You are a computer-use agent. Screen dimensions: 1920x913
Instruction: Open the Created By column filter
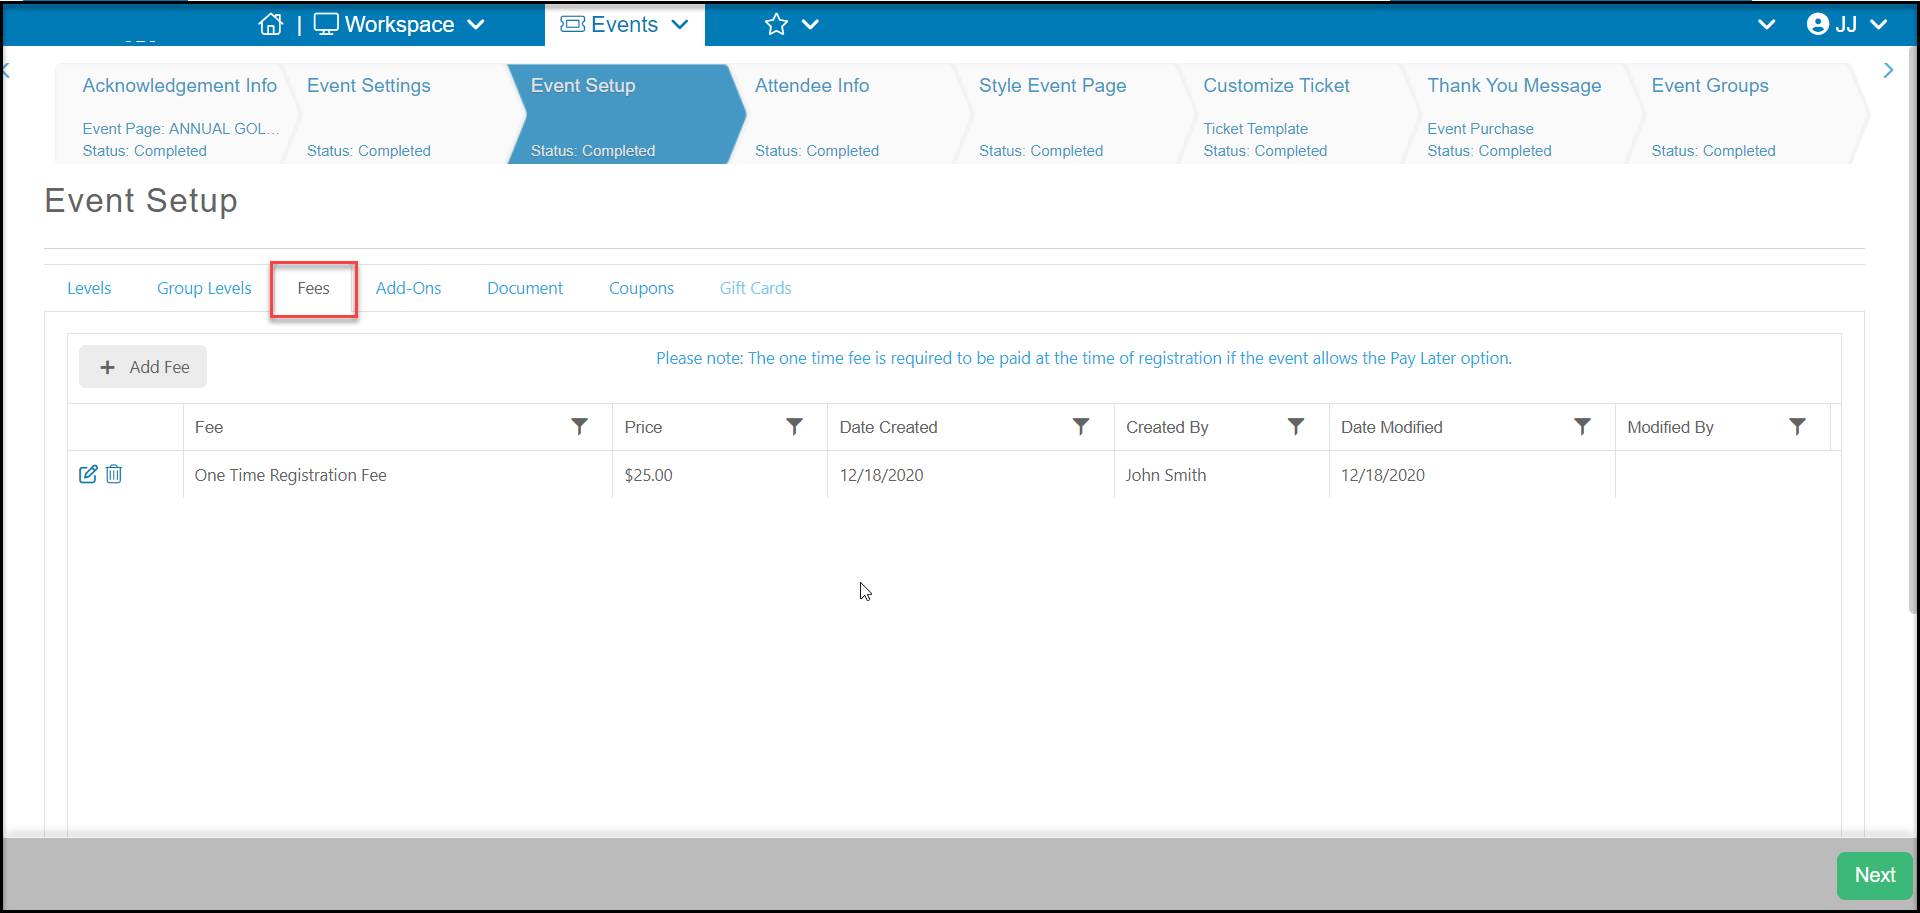point(1296,427)
